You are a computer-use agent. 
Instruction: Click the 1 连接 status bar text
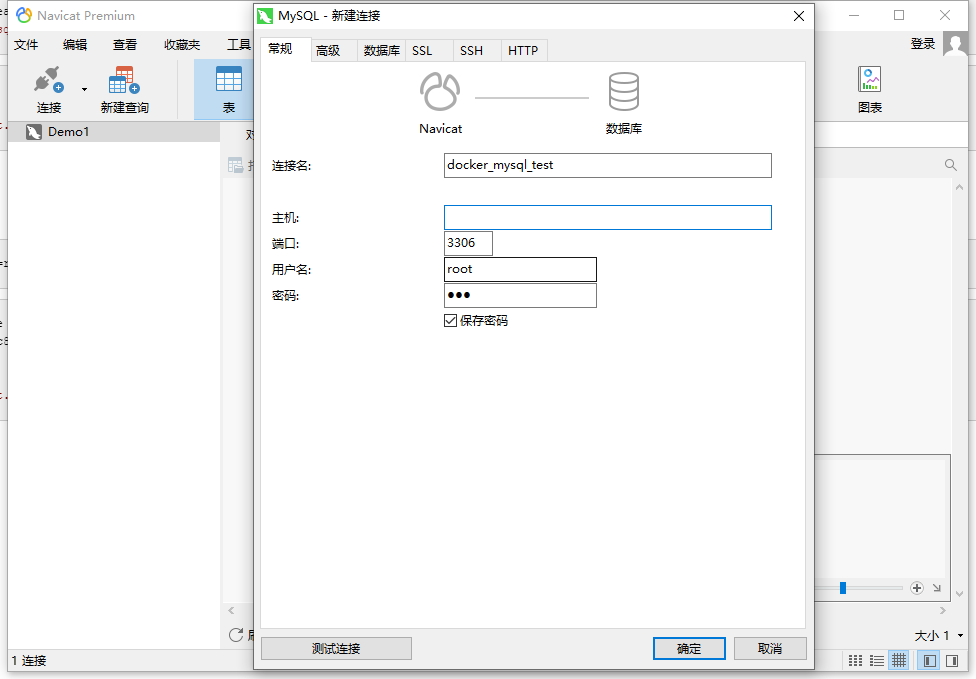coord(29,661)
